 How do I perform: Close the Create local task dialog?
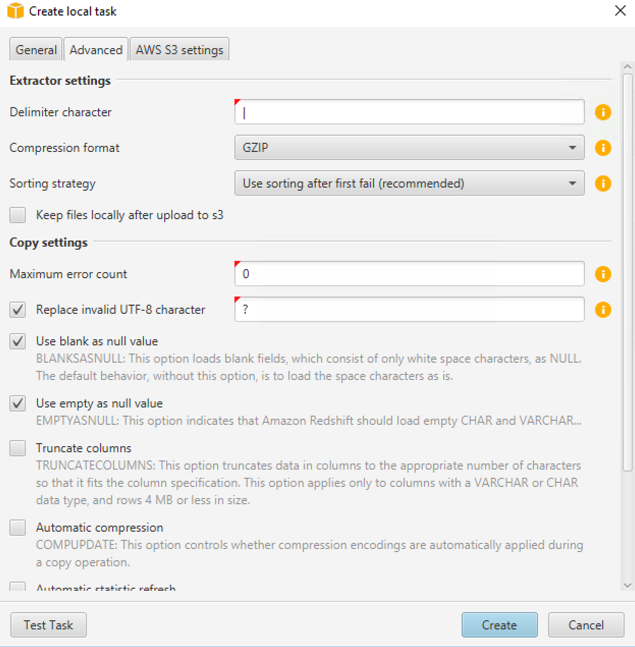620,11
